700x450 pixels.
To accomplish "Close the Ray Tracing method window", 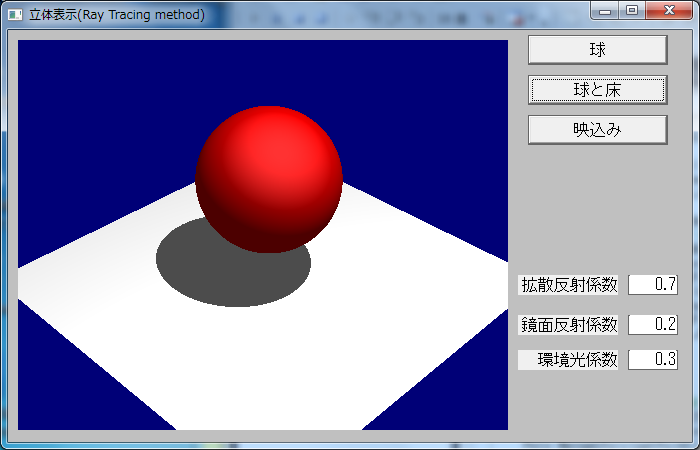I will click(x=668, y=11).
